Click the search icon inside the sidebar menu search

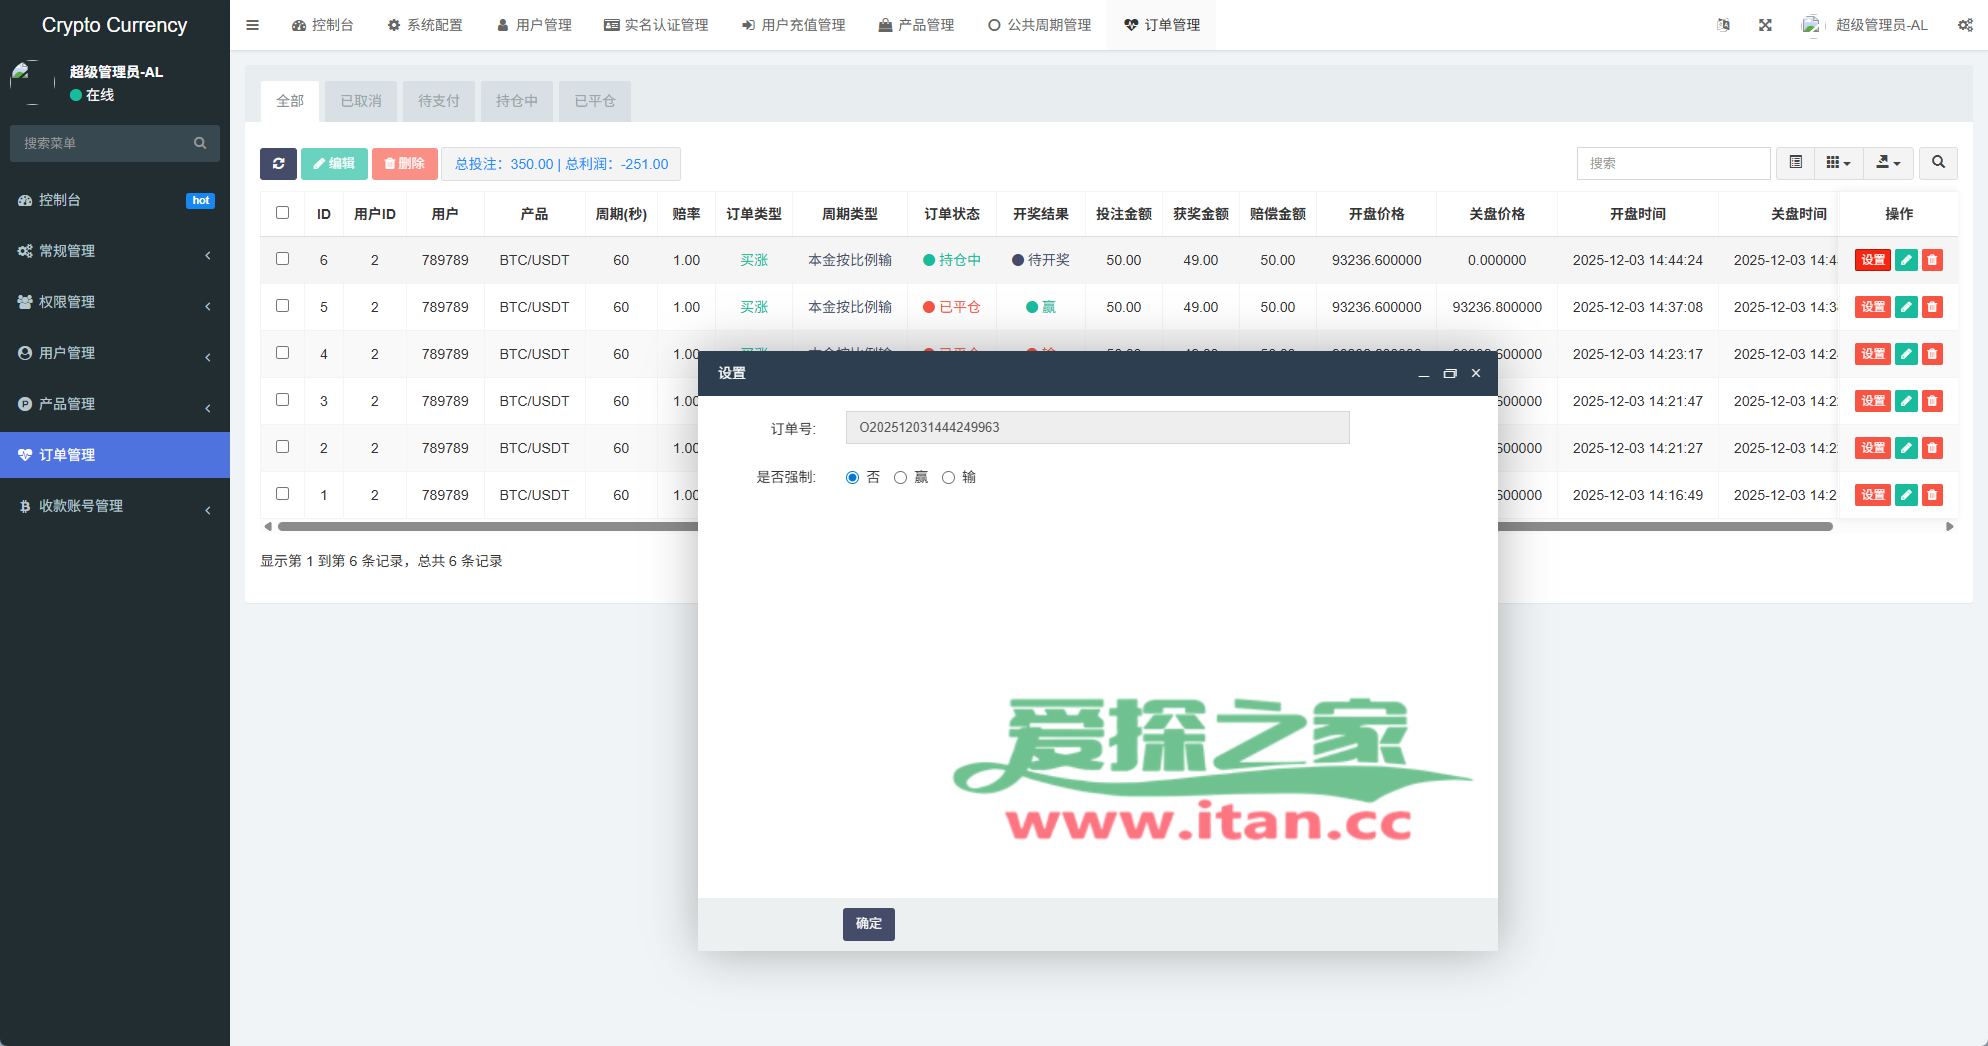(200, 143)
